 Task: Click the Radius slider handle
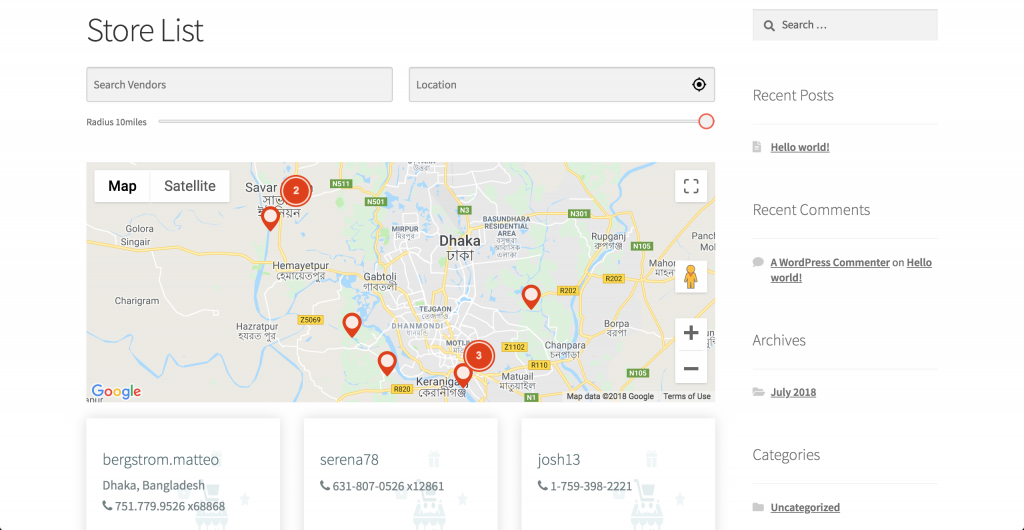coord(706,121)
